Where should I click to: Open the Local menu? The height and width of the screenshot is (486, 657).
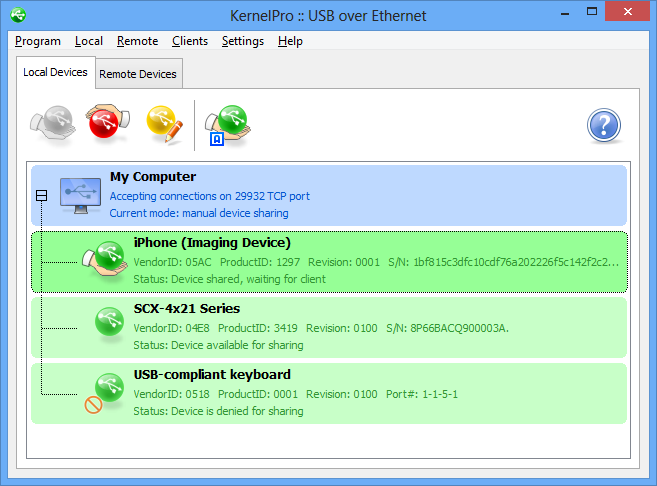coord(89,41)
